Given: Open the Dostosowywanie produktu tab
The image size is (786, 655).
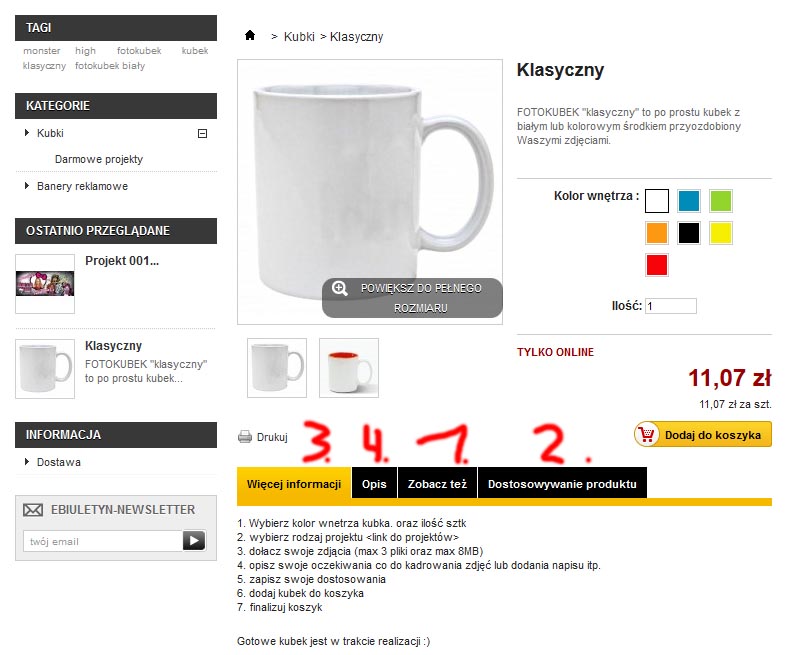Looking at the screenshot, I should tap(562, 484).
